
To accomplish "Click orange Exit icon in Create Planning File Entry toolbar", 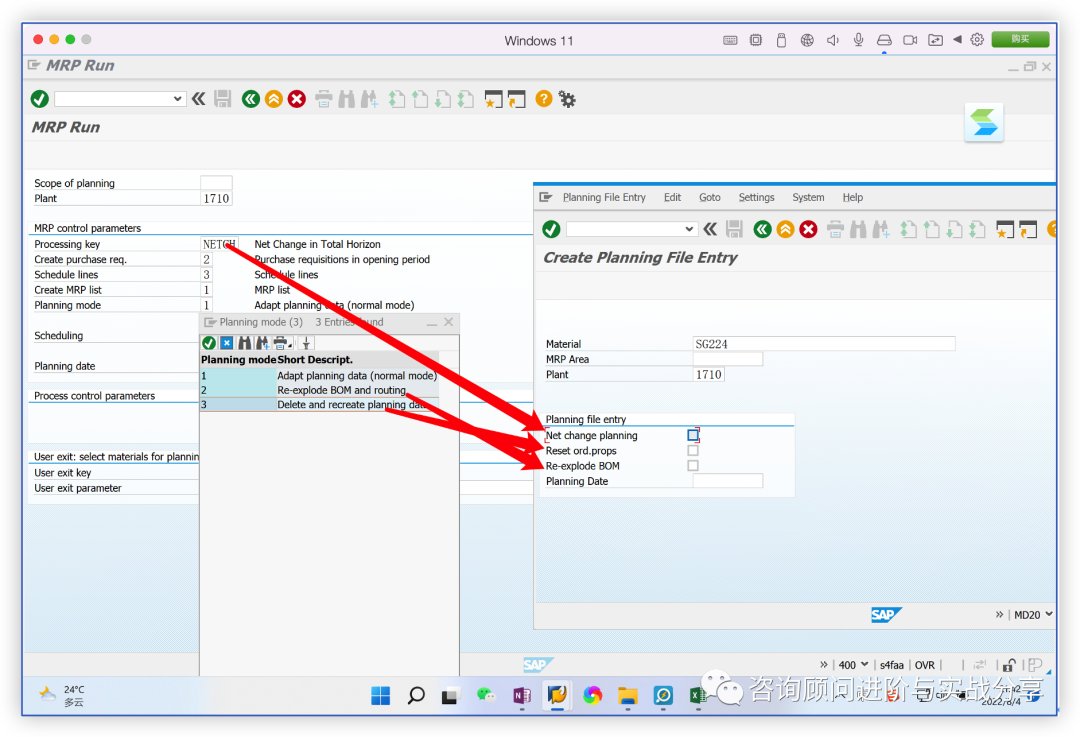I will pos(785,229).
